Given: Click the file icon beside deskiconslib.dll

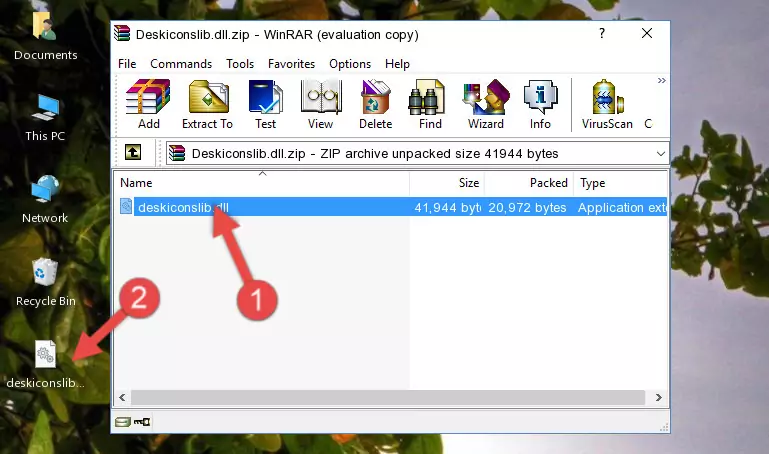Looking at the screenshot, I should click(126, 206).
